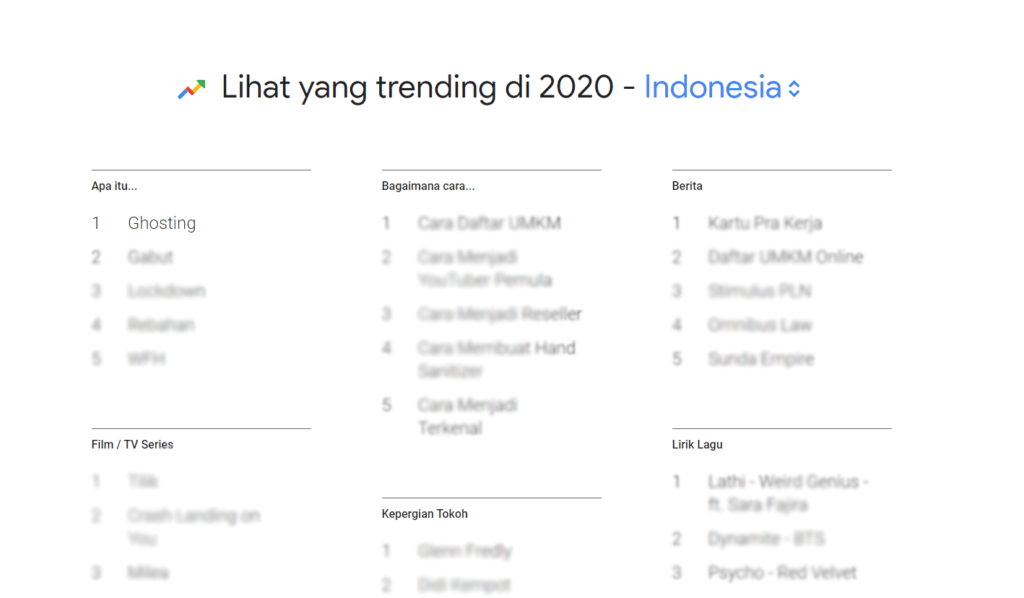The width and height of the screenshot is (1024, 598).
Task: Open Dynamite - BTS lyric entry
Action: (766, 539)
